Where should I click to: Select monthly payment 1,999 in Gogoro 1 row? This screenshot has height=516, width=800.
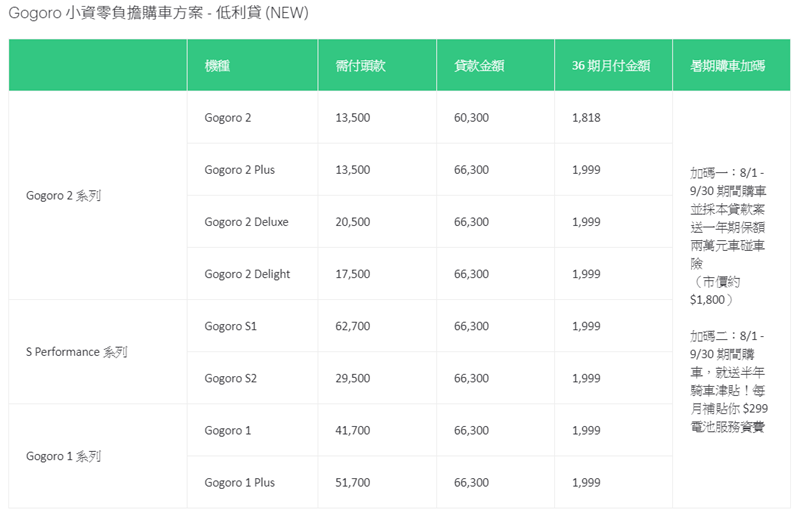(x=586, y=430)
